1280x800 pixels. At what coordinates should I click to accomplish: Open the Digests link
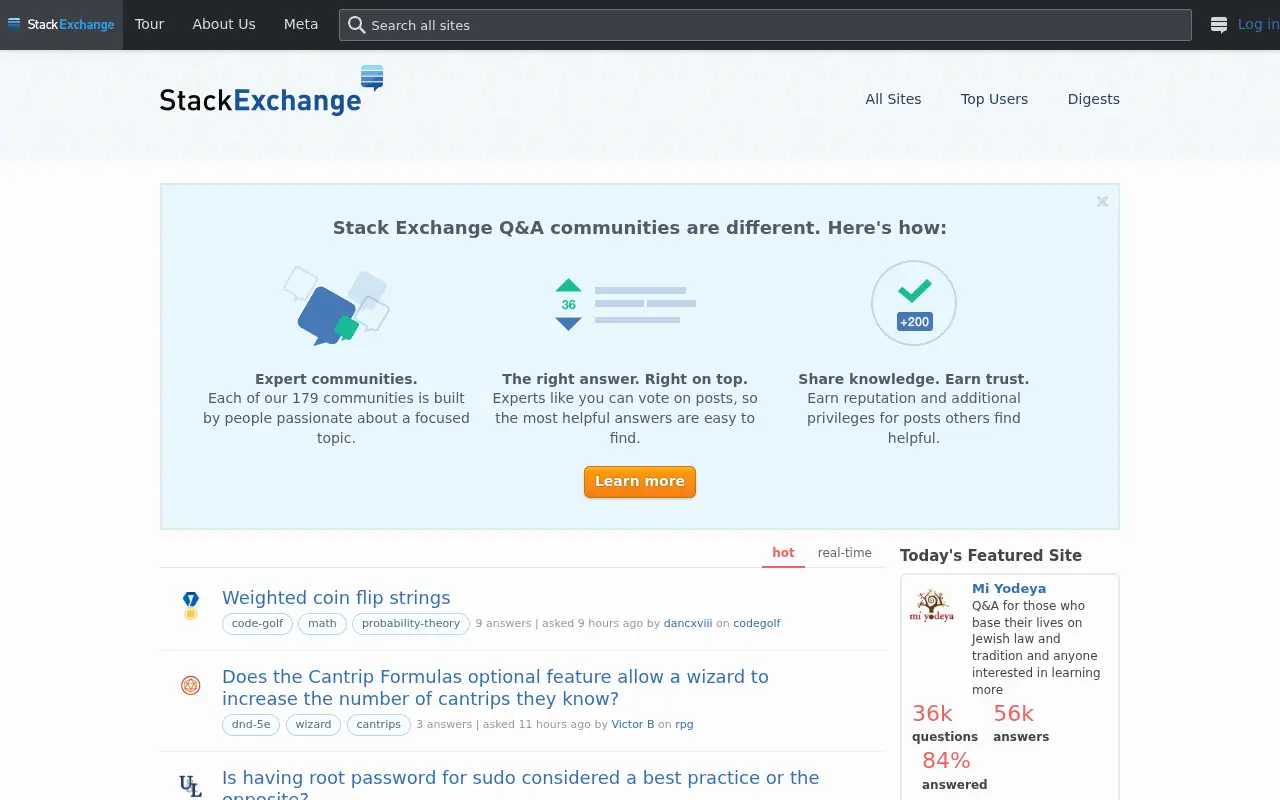pyautogui.click(x=1093, y=99)
